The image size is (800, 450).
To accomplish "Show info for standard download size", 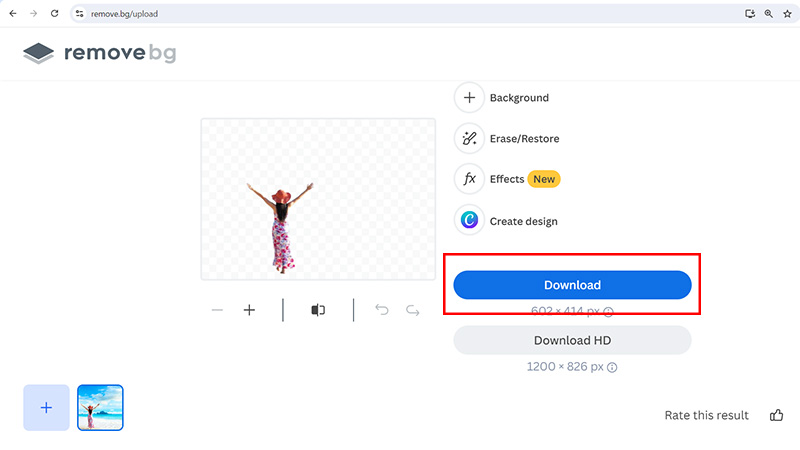I will click(x=608, y=312).
